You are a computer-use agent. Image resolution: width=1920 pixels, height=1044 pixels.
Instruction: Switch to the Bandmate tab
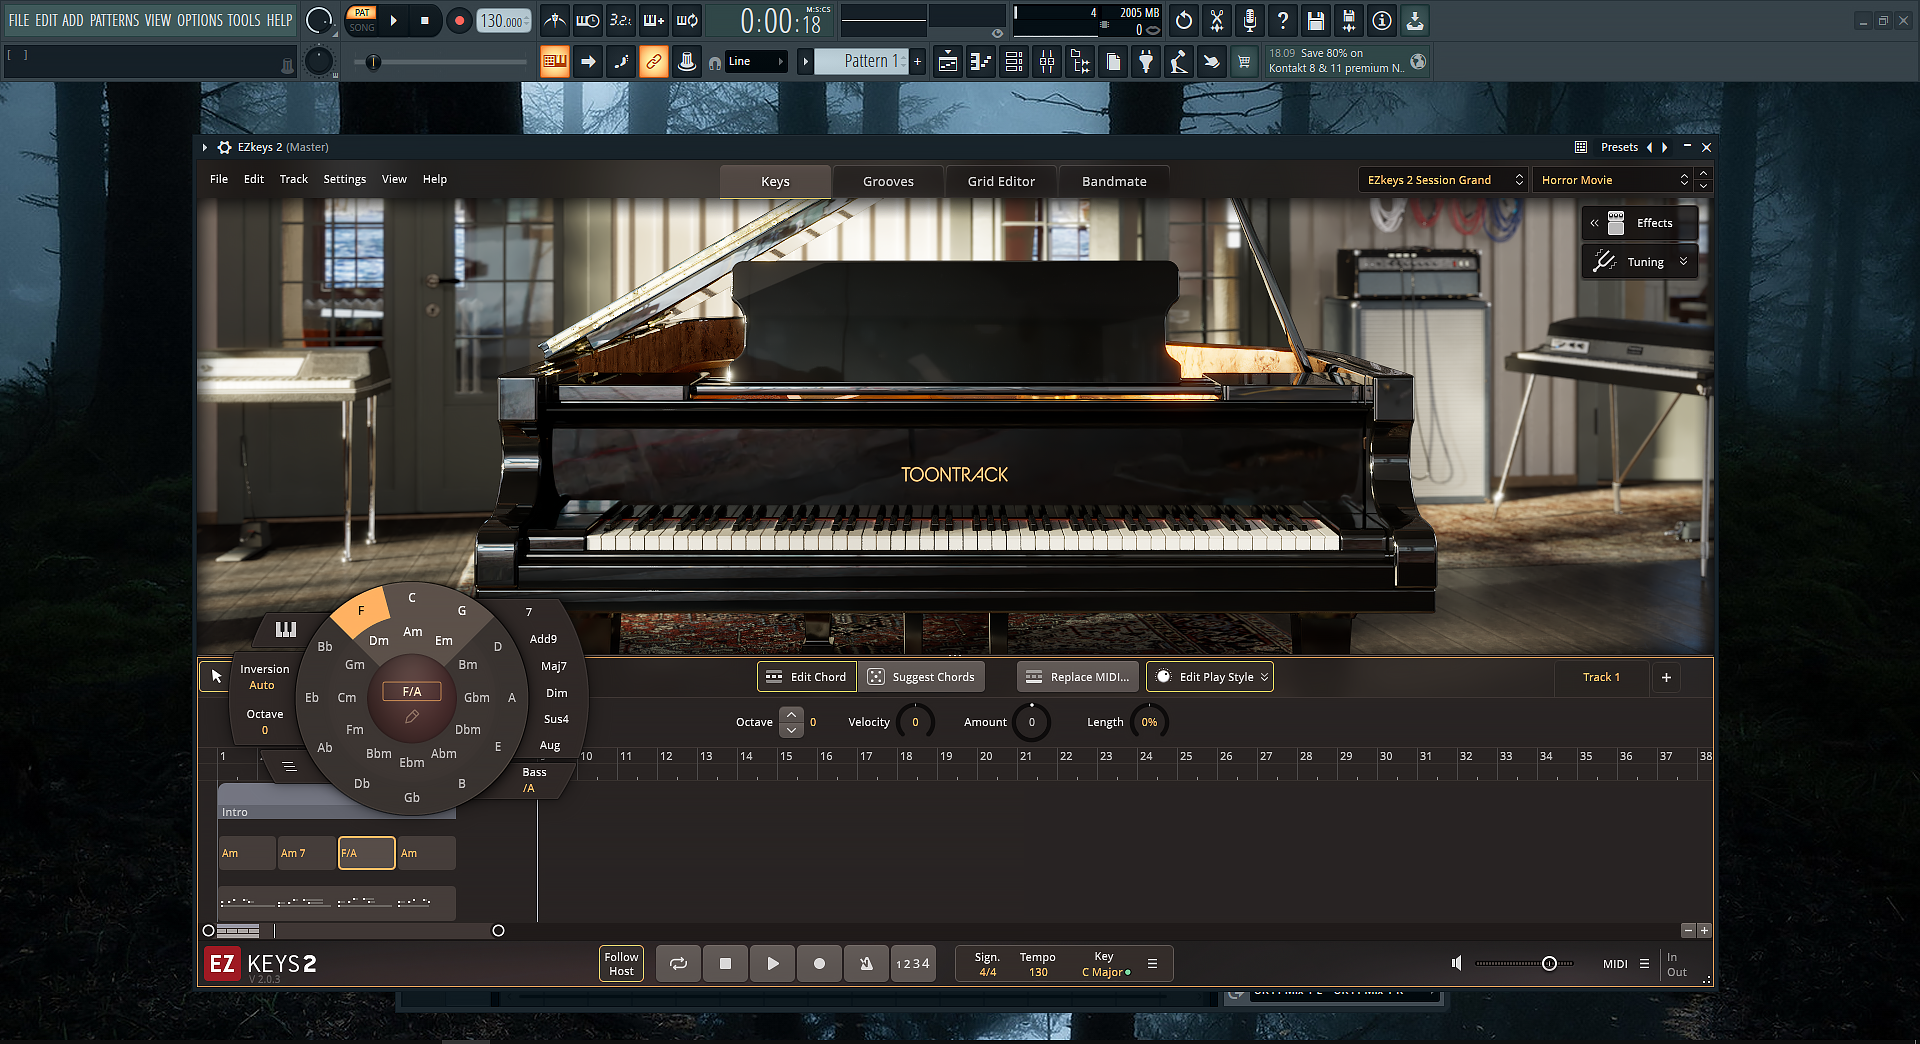point(1114,181)
